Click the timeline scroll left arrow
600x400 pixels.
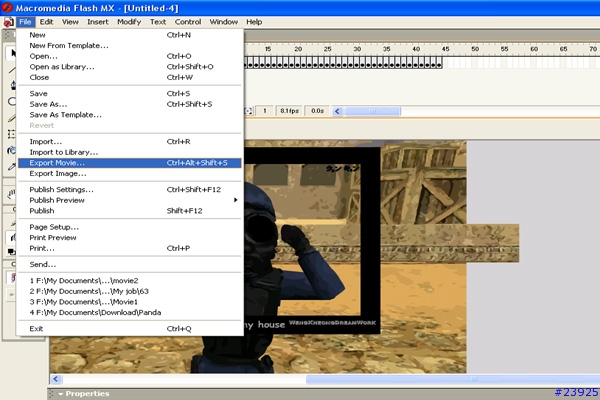[337, 111]
